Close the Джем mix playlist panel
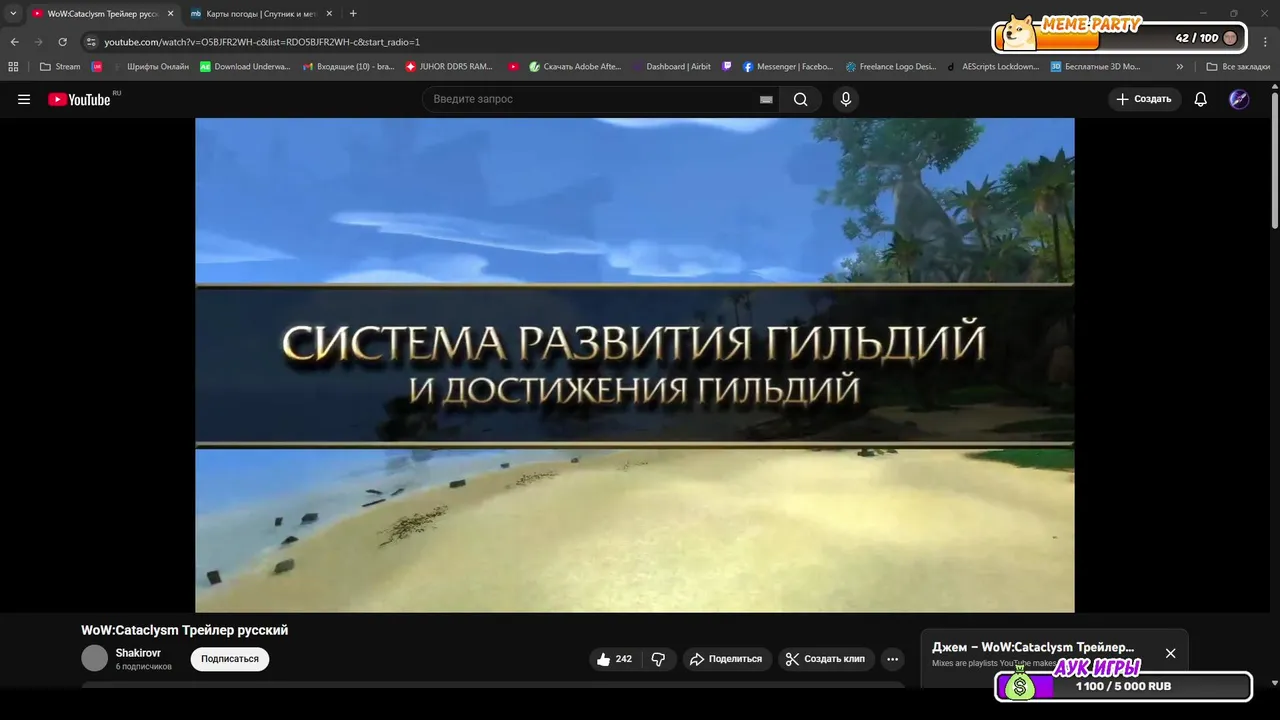1280x720 pixels. 1170,653
